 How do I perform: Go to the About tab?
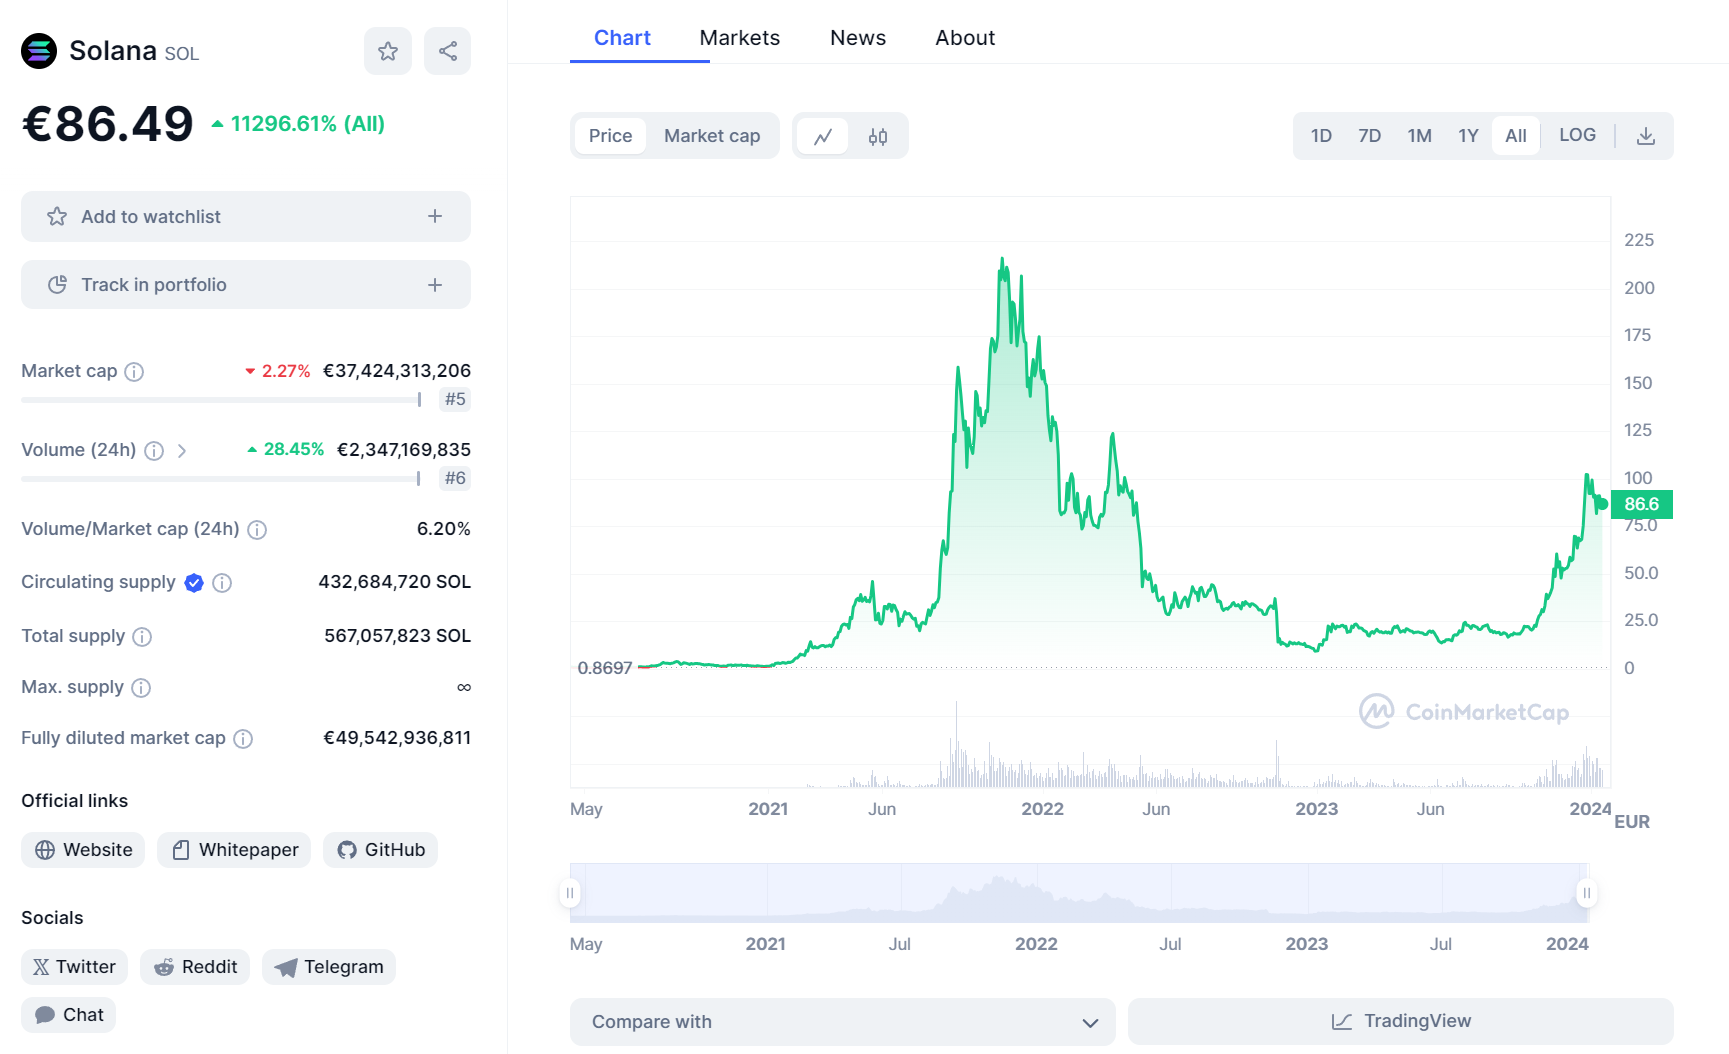(x=965, y=38)
